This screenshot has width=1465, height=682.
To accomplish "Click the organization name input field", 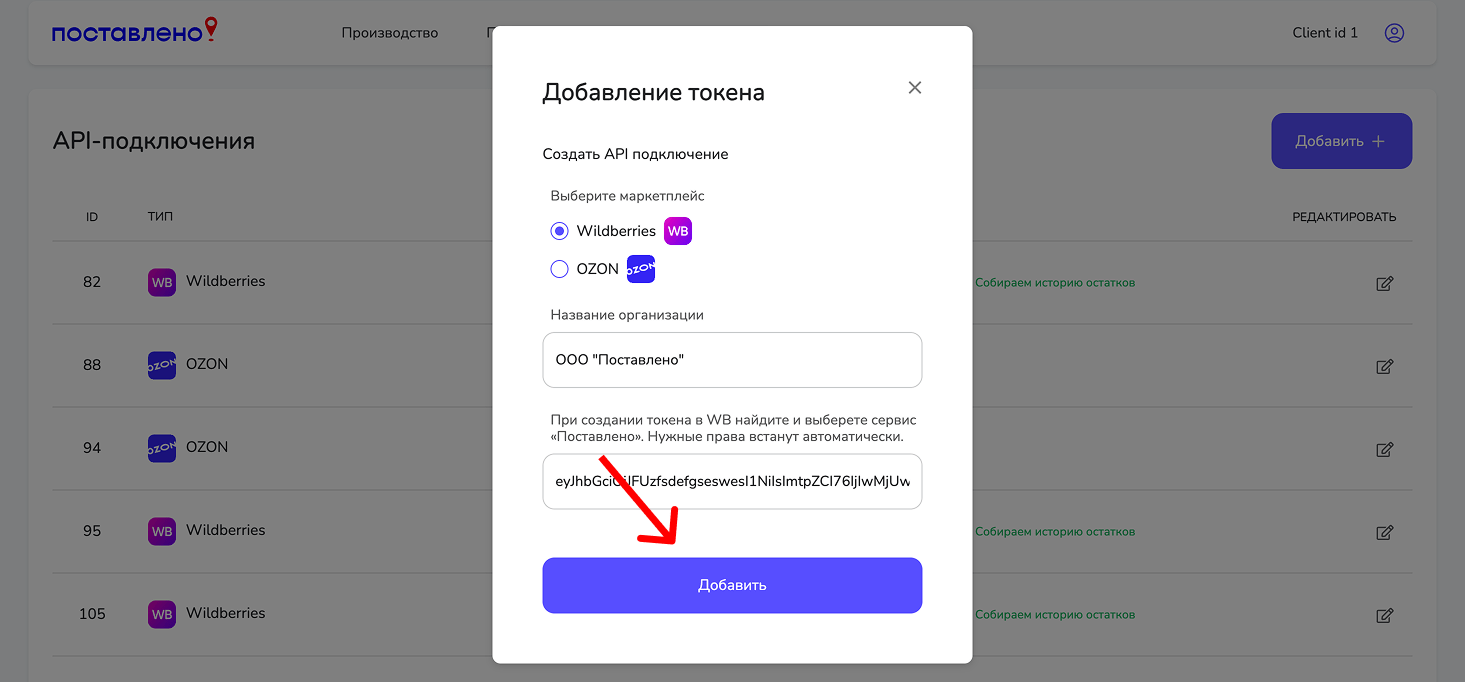I will 732,360.
